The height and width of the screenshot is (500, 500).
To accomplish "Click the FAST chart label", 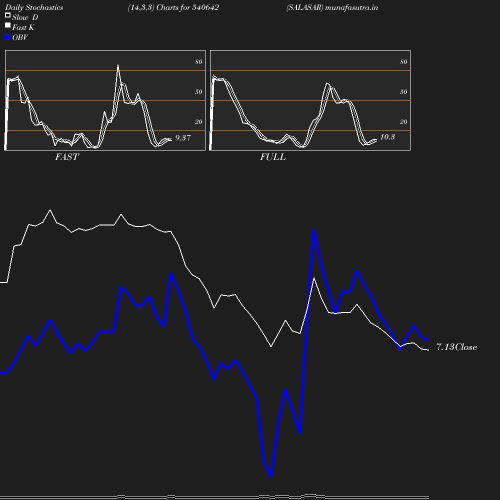I will 67,157.
